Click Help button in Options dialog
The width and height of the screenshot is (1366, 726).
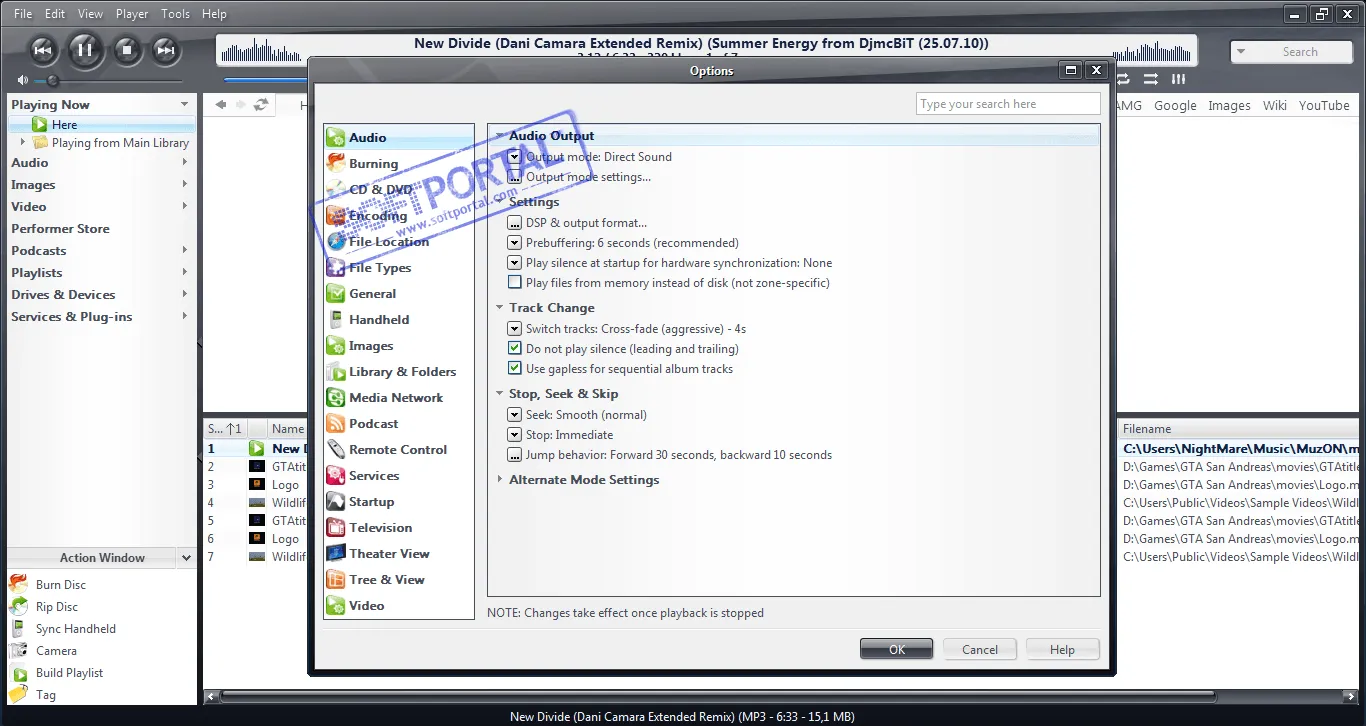click(x=1062, y=649)
